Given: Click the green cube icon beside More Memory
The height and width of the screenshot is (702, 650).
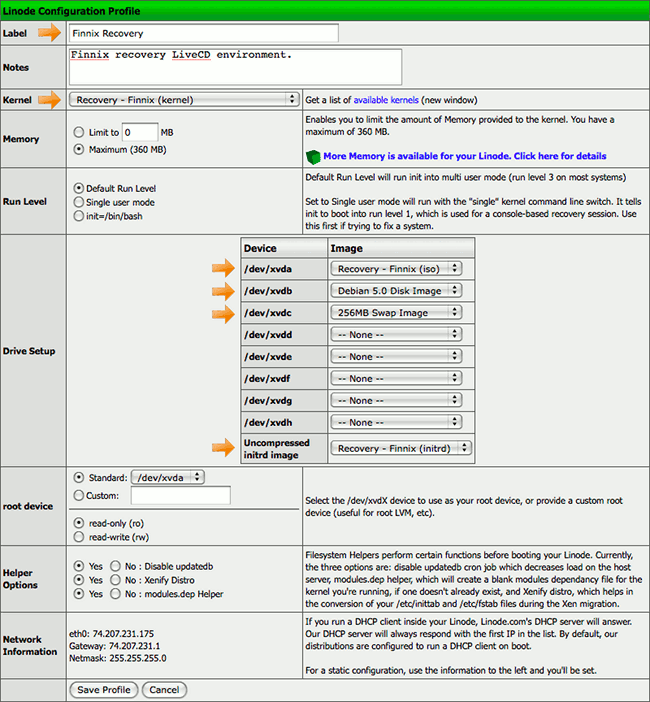Looking at the screenshot, I should [313, 157].
